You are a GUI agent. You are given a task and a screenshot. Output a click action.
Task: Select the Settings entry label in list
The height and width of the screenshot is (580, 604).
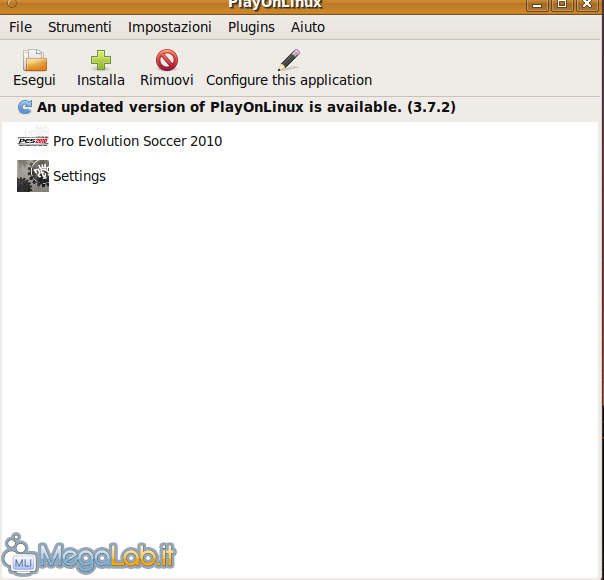[x=79, y=176]
